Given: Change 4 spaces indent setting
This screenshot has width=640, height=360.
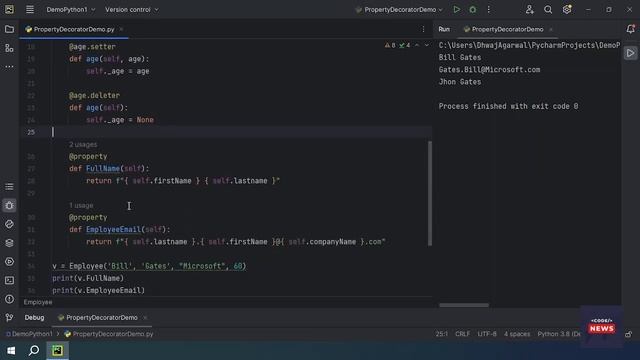Looking at the screenshot, I should 517,334.
